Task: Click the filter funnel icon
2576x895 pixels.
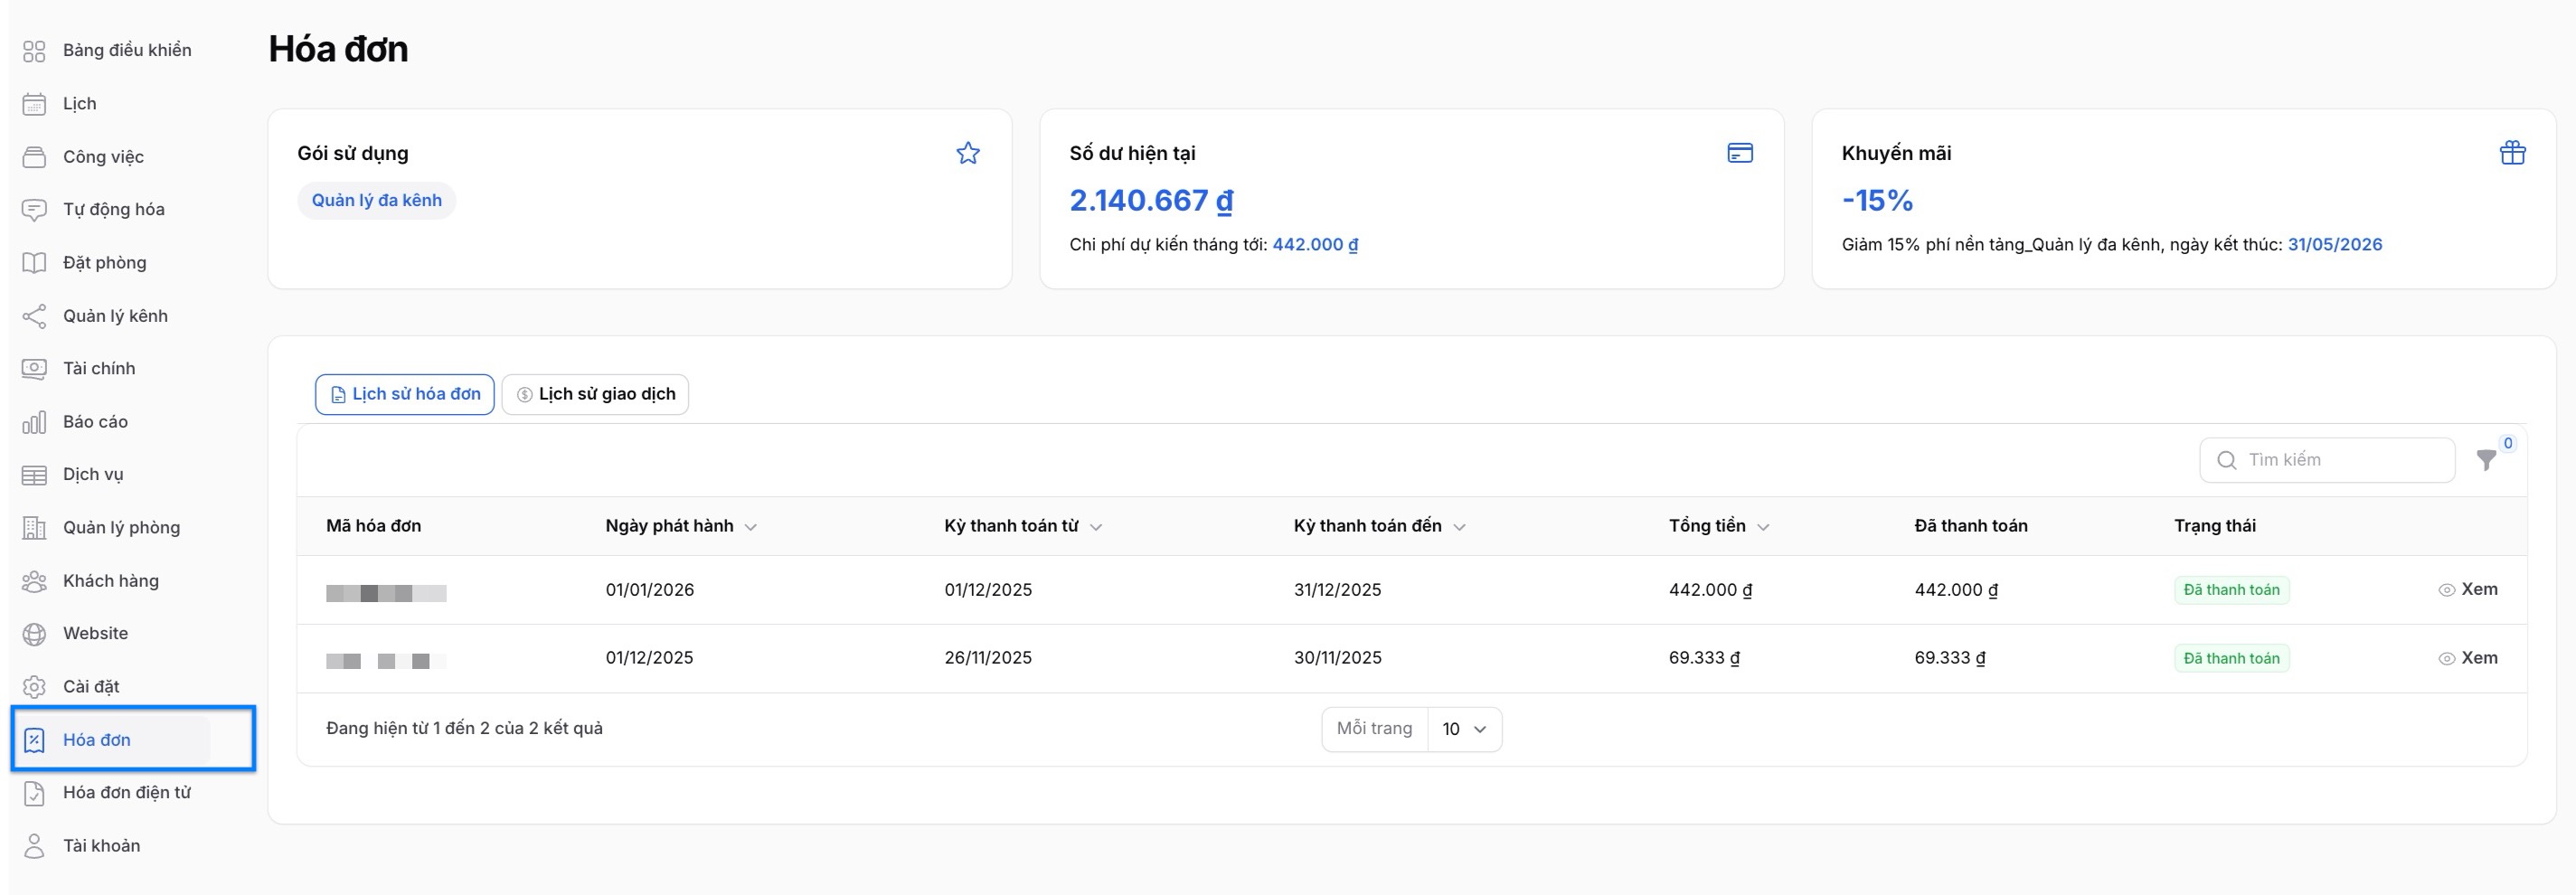Action: pyautogui.click(x=2485, y=460)
